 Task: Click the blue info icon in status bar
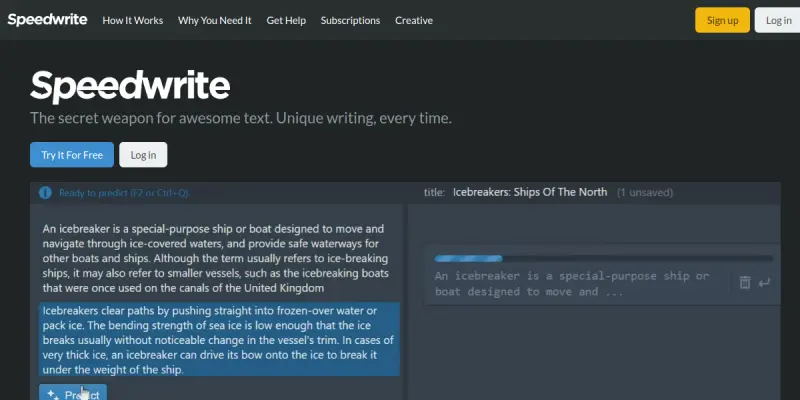pyautogui.click(x=45, y=193)
